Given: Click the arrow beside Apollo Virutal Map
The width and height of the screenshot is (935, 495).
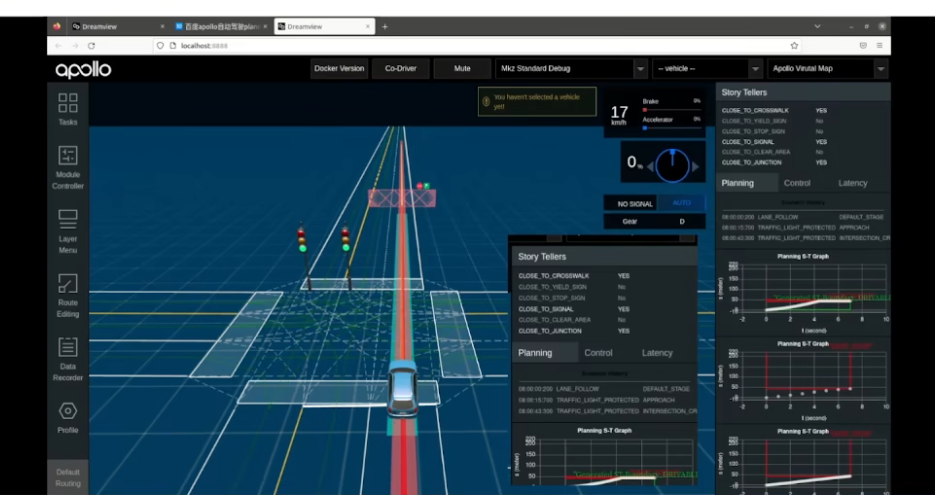Looking at the screenshot, I should coord(881,69).
